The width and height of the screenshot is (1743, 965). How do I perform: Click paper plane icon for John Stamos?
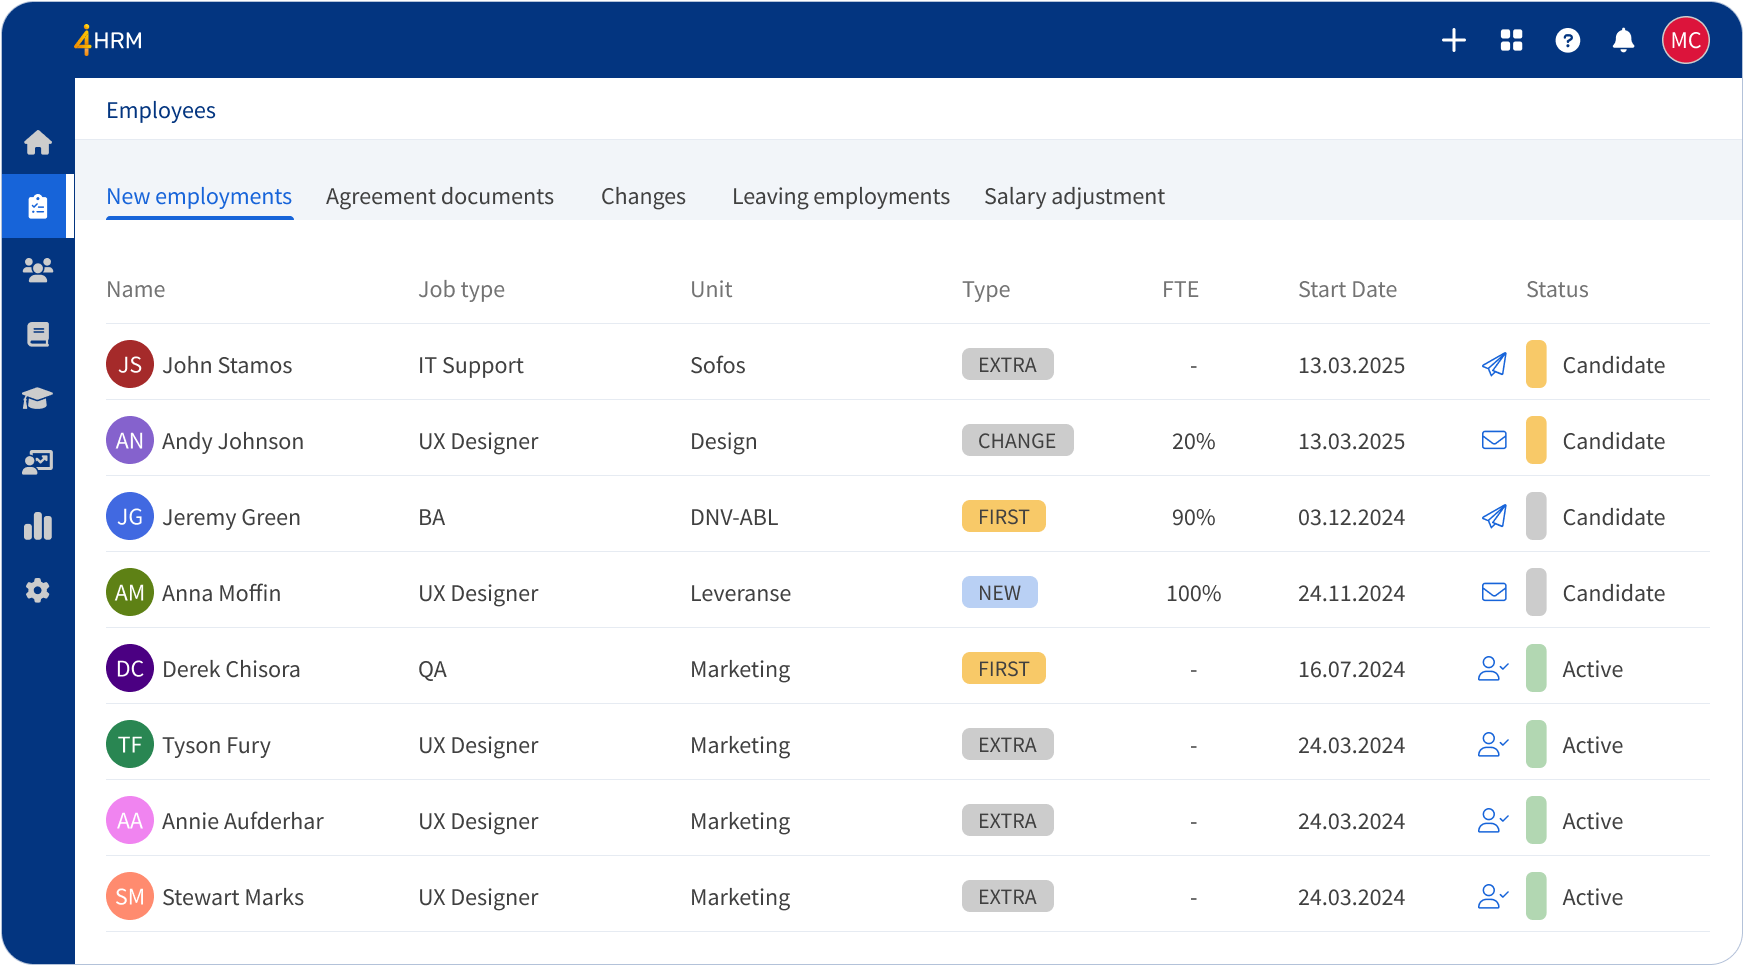[1494, 365]
